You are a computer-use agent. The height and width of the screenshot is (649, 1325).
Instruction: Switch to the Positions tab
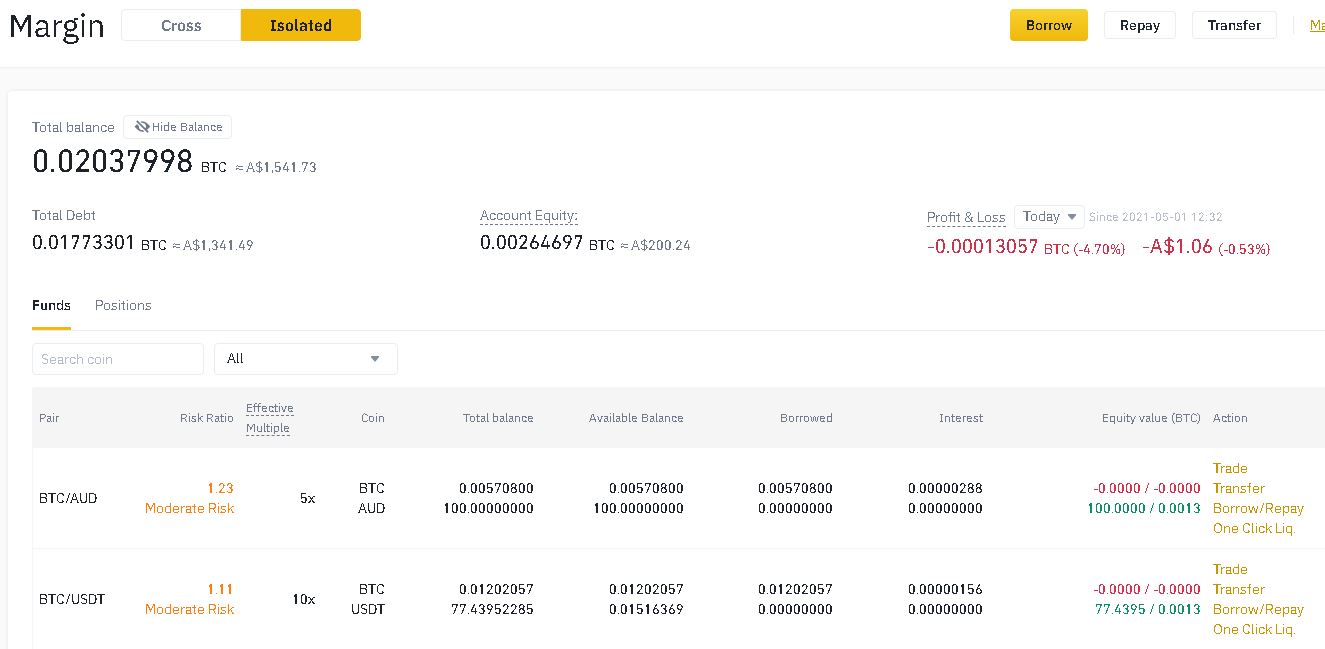123,305
